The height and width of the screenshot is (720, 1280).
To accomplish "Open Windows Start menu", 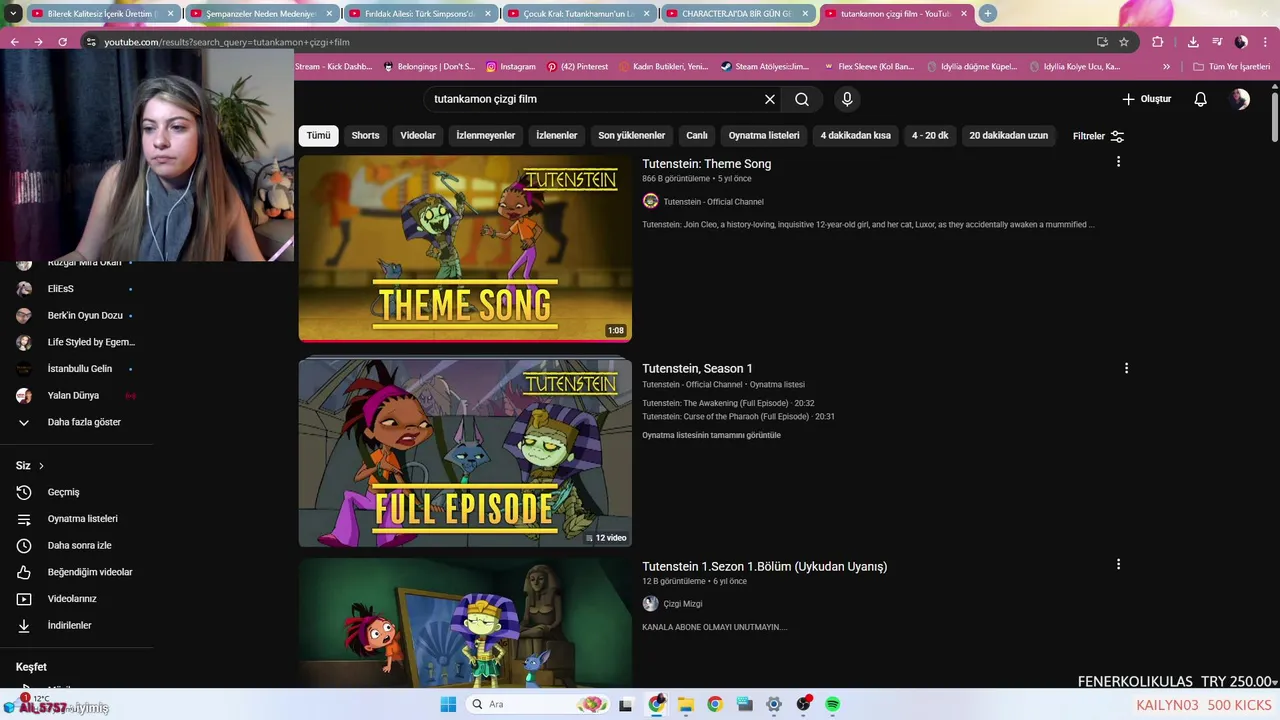I will tap(448, 704).
